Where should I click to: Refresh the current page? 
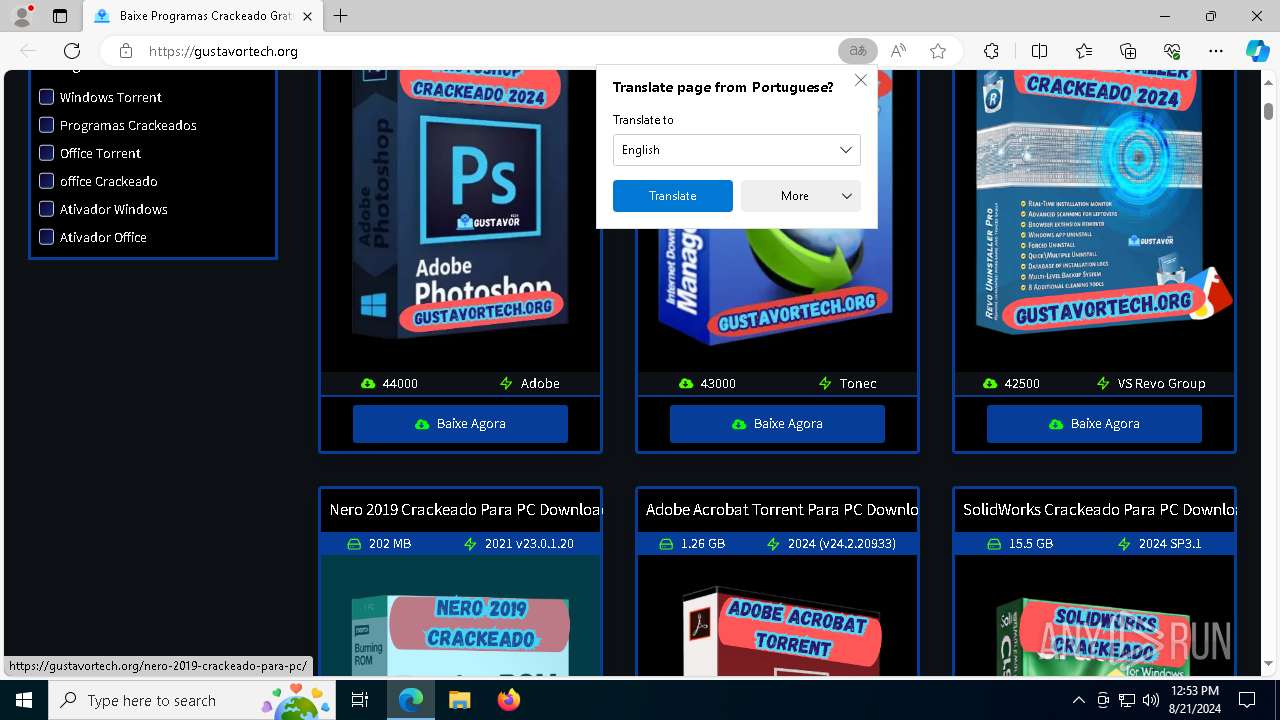72,51
